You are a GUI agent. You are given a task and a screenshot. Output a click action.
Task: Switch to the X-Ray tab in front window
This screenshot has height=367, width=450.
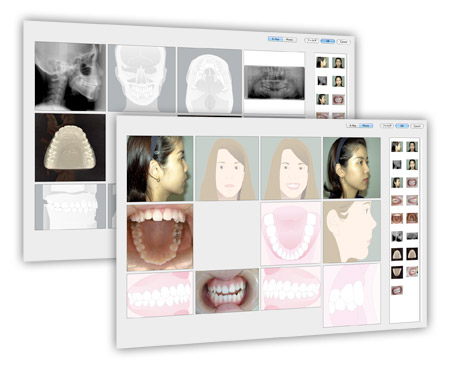coord(352,126)
